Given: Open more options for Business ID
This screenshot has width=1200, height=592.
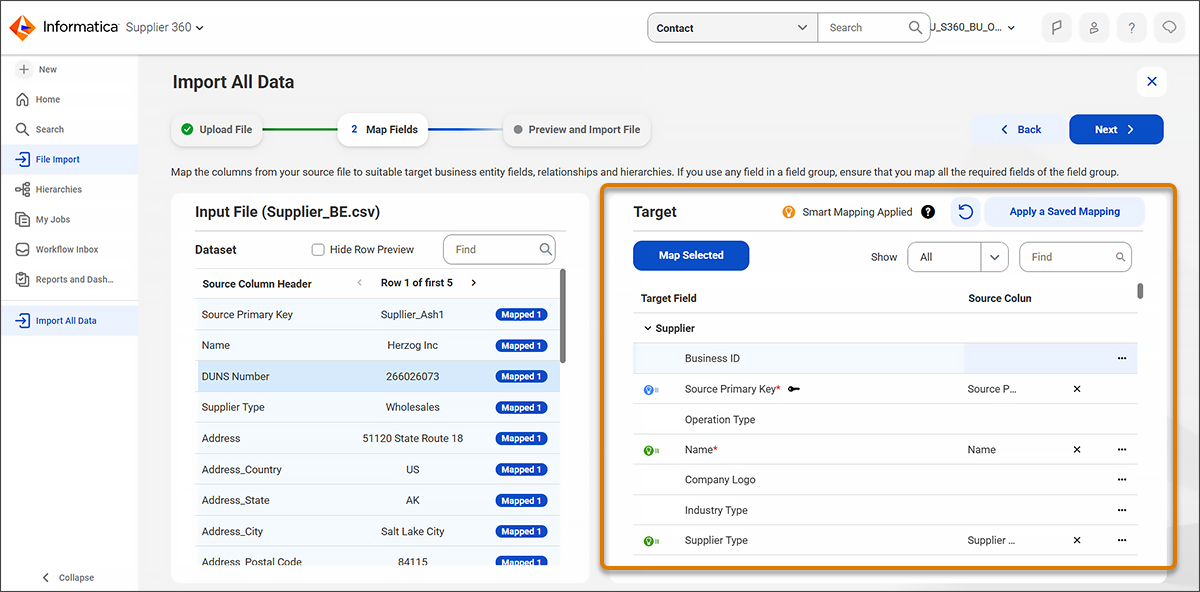Looking at the screenshot, I should (1122, 358).
